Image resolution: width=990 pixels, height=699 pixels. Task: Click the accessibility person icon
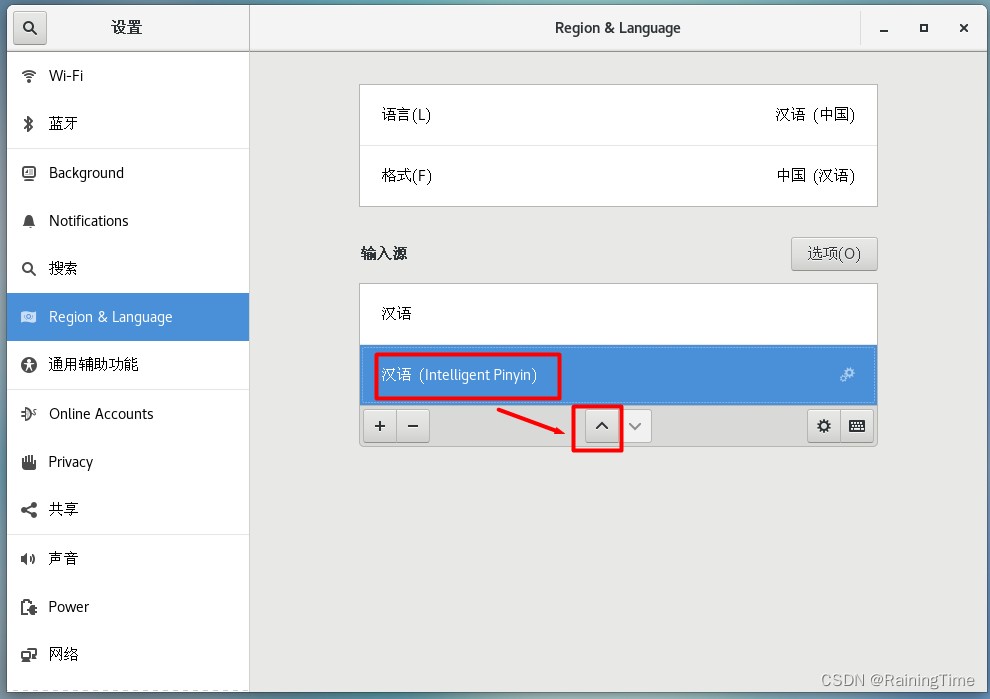(x=28, y=365)
